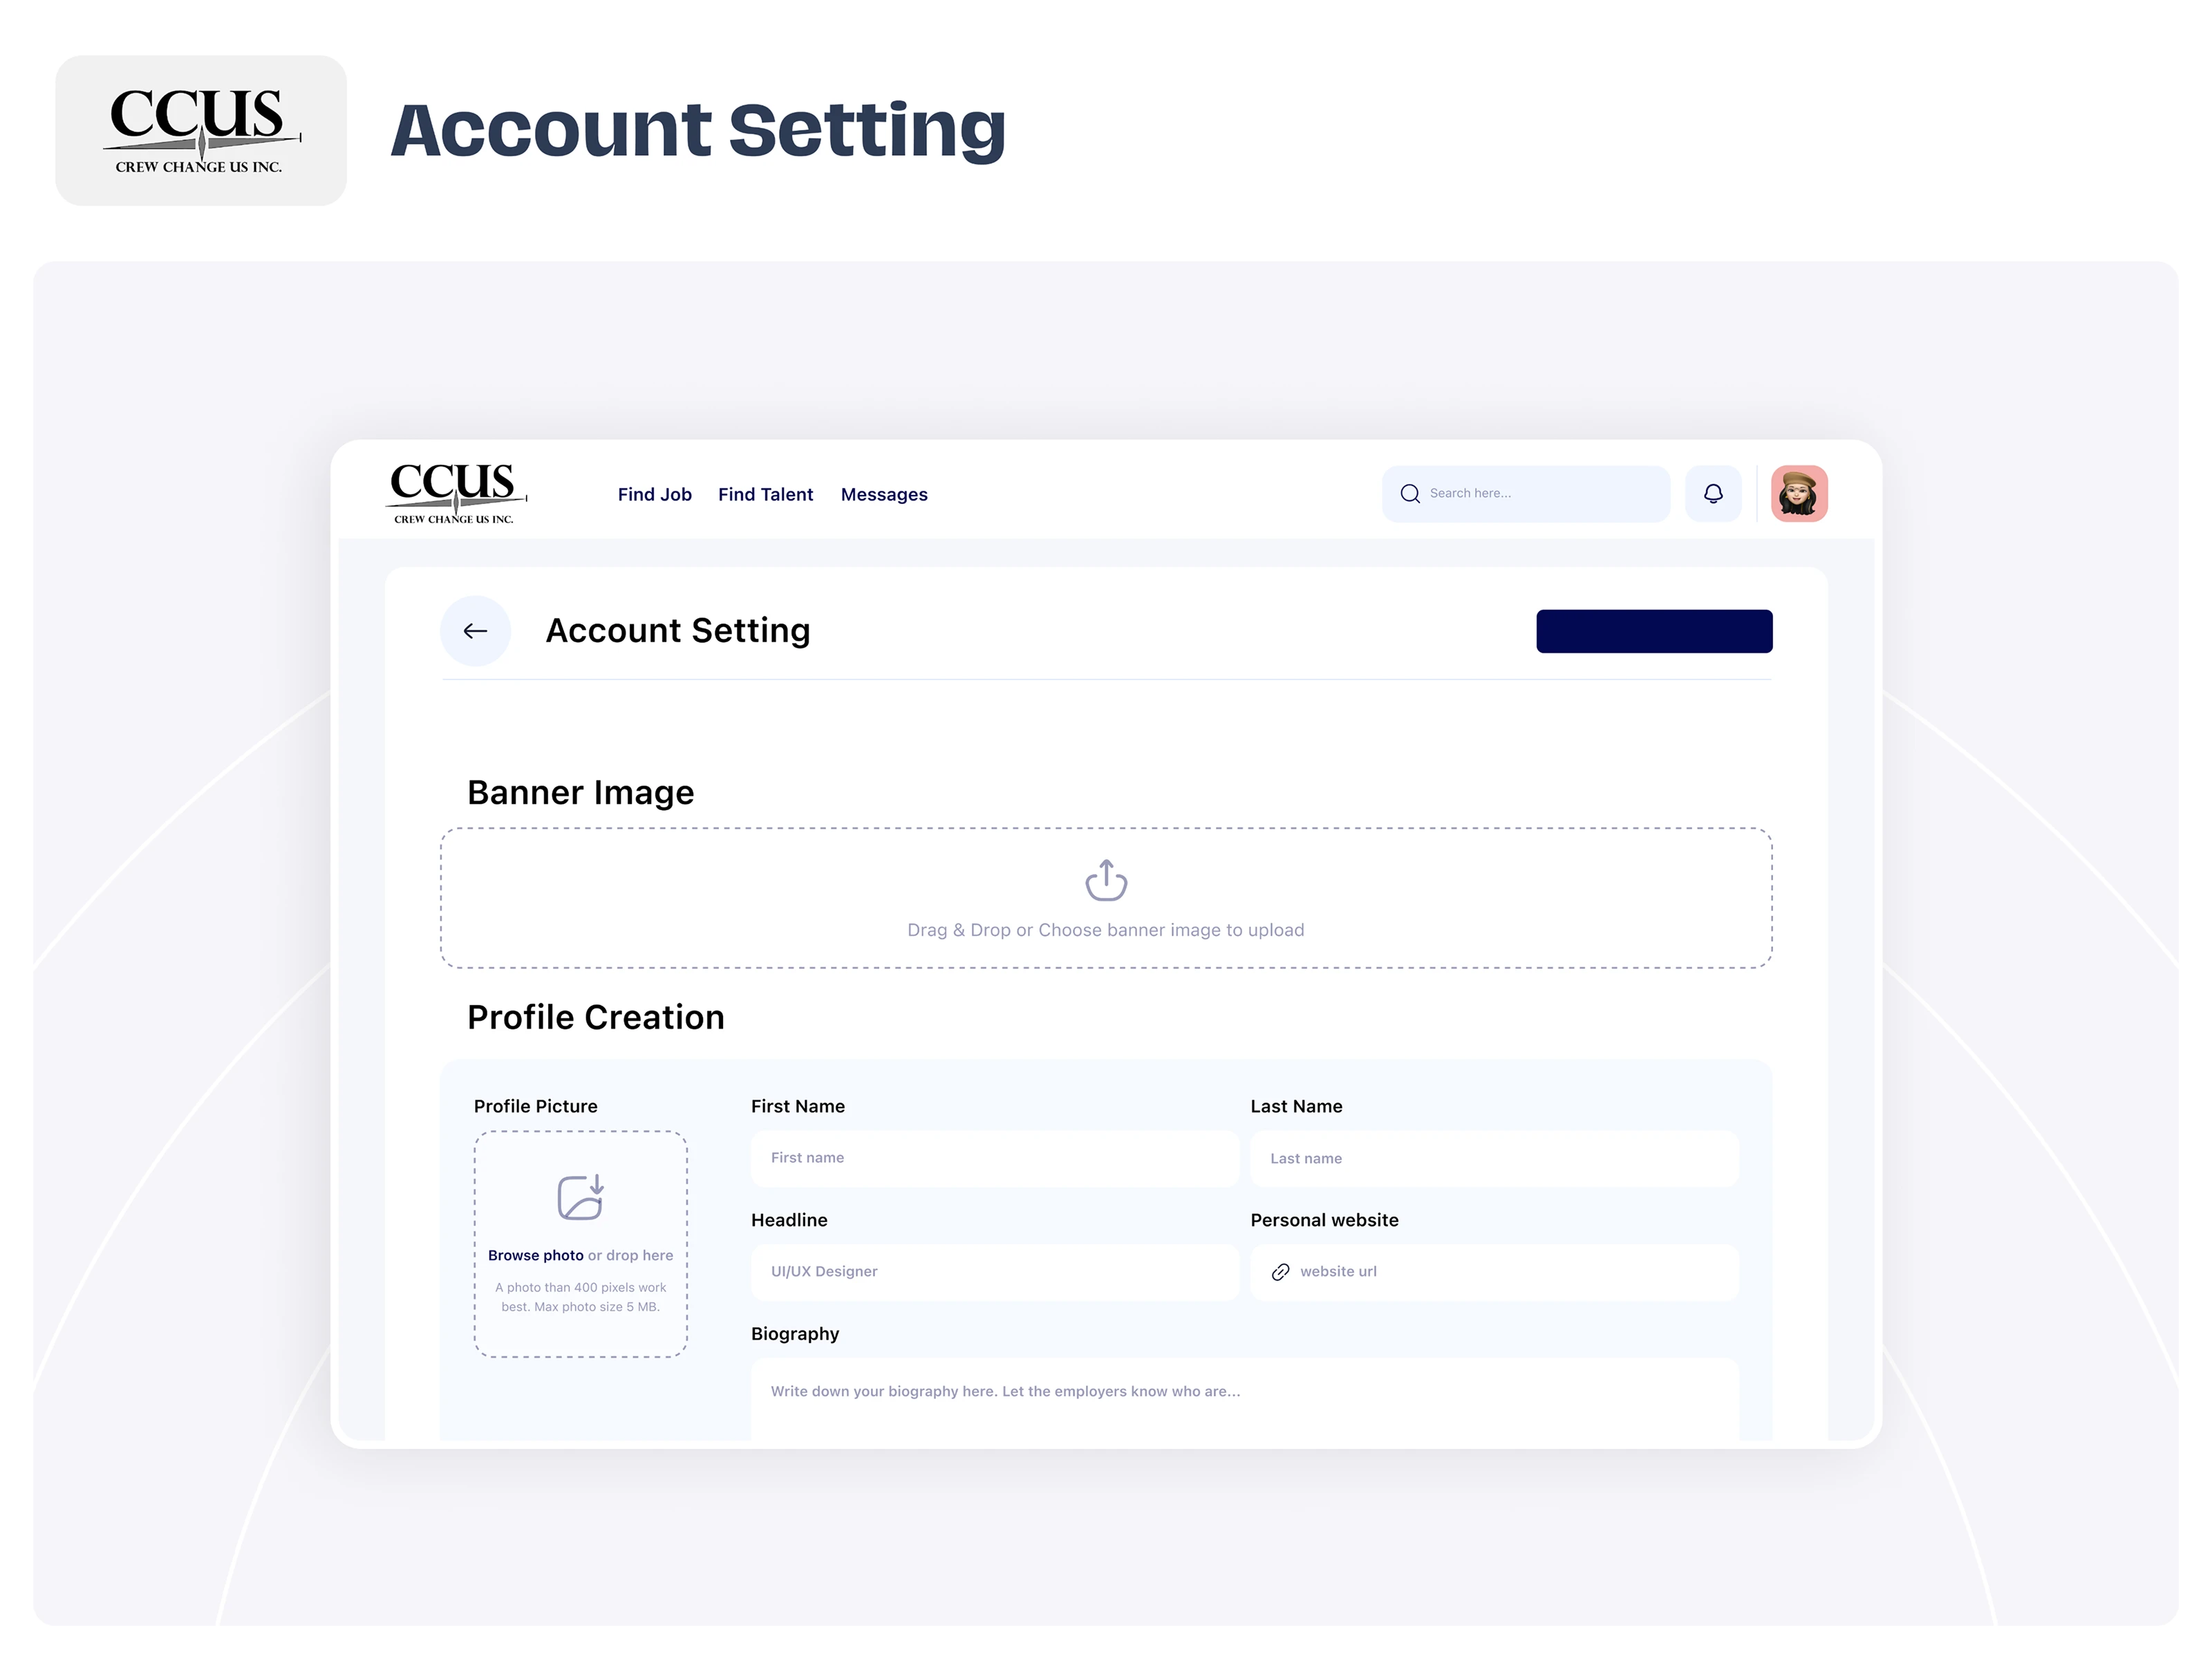Select the Headline field with UI/UX Designer
The width and height of the screenshot is (2212, 1659).
[x=995, y=1272]
